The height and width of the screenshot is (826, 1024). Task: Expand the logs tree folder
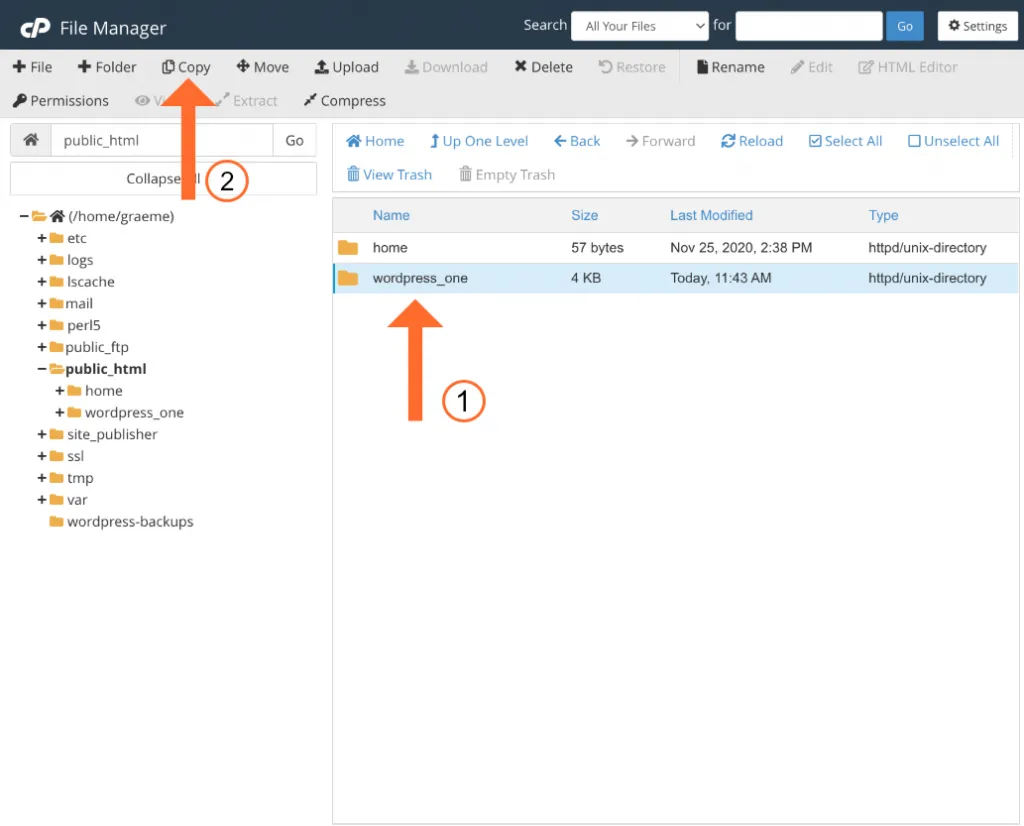point(42,259)
